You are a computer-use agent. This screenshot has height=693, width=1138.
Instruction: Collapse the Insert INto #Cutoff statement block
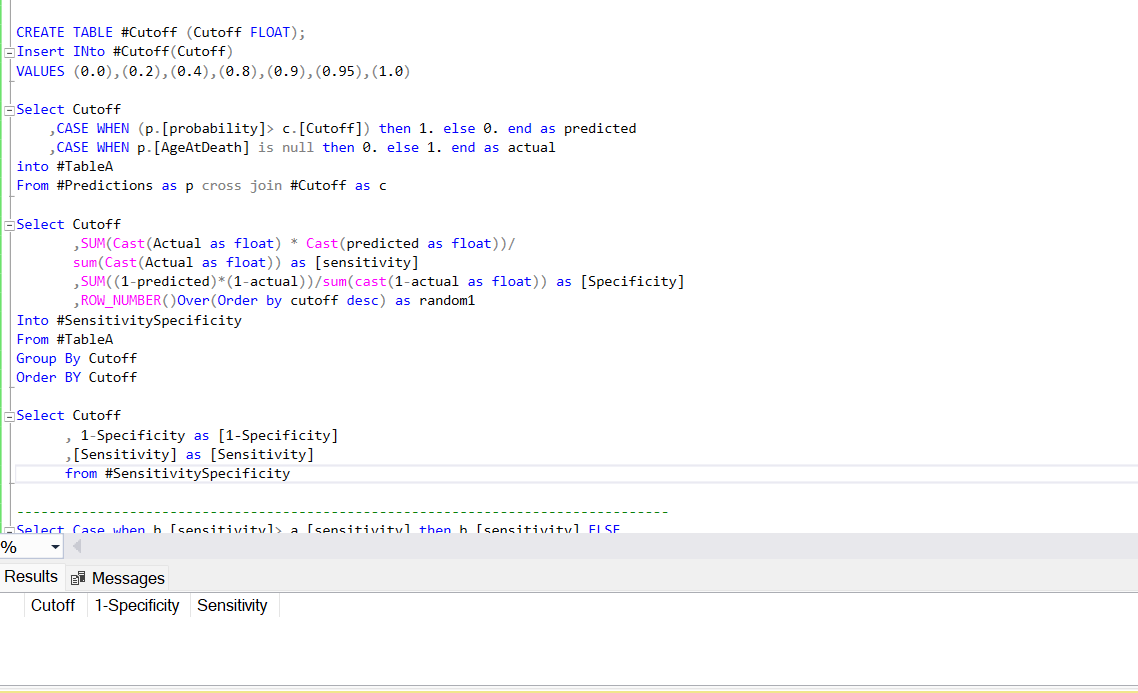pos(8,51)
